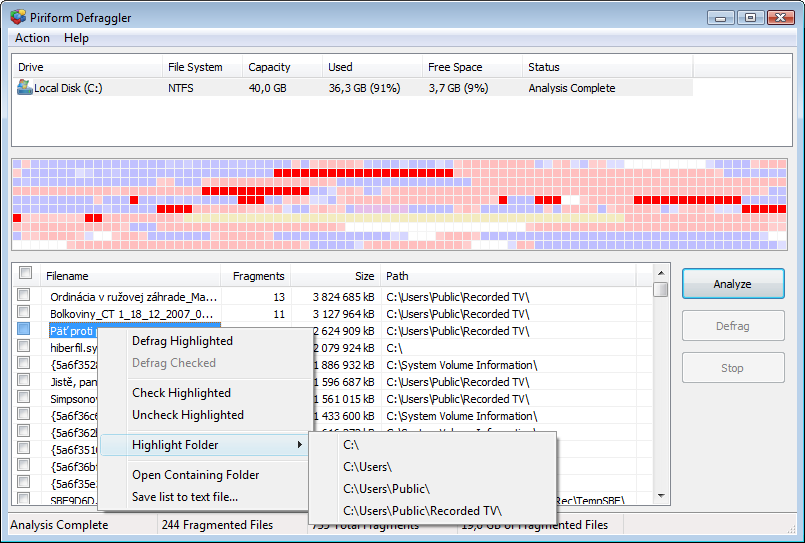805x543 pixels.
Task: Select Open Containing Folder menu entry
Action: pyautogui.click(x=196, y=475)
